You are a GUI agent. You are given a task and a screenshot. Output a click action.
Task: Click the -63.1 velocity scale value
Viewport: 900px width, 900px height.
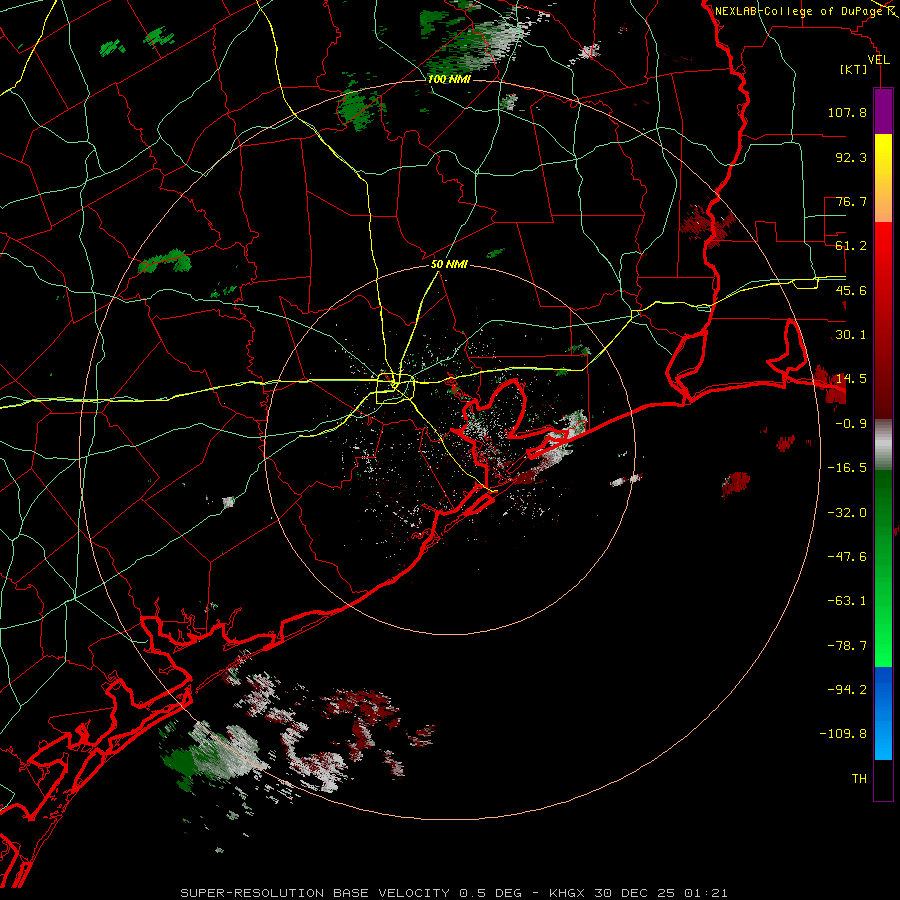click(847, 601)
